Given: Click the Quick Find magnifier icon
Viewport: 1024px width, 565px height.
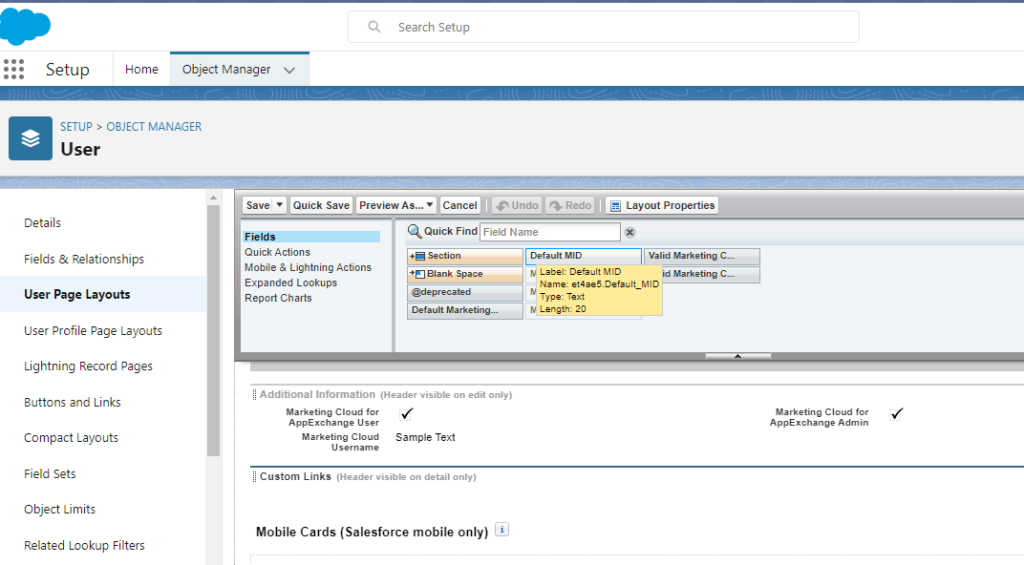Looking at the screenshot, I should tap(414, 231).
